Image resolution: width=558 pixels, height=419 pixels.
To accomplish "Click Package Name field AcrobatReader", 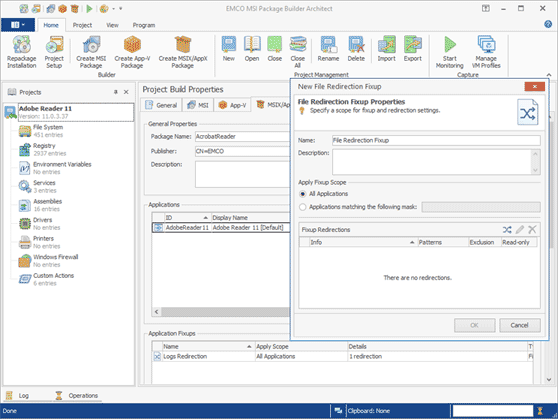I will tap(242, 136).
